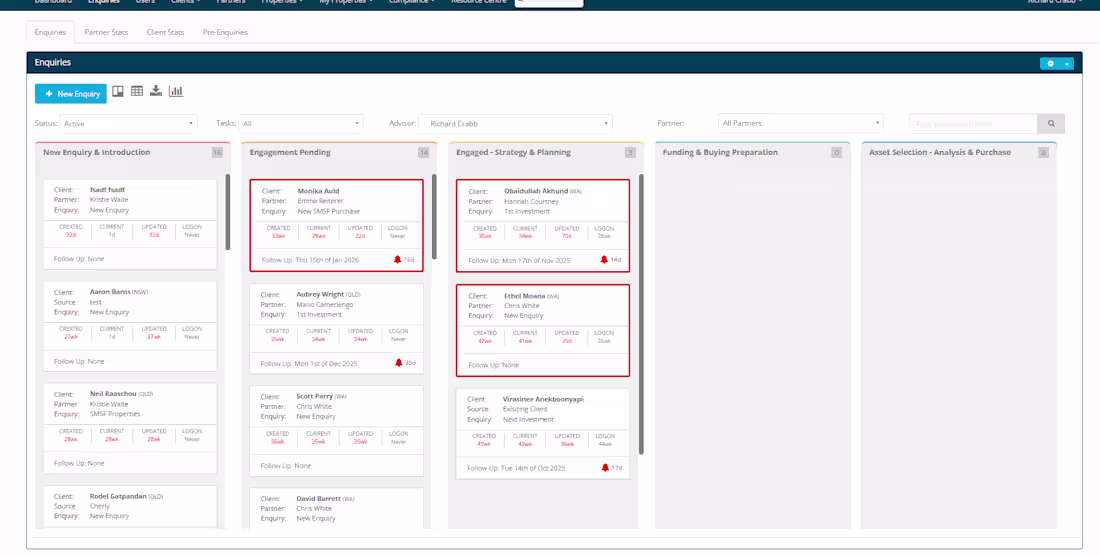Open the Rodel Gatpandan client card
The image size is (1100, 556).
click(130, 506)
